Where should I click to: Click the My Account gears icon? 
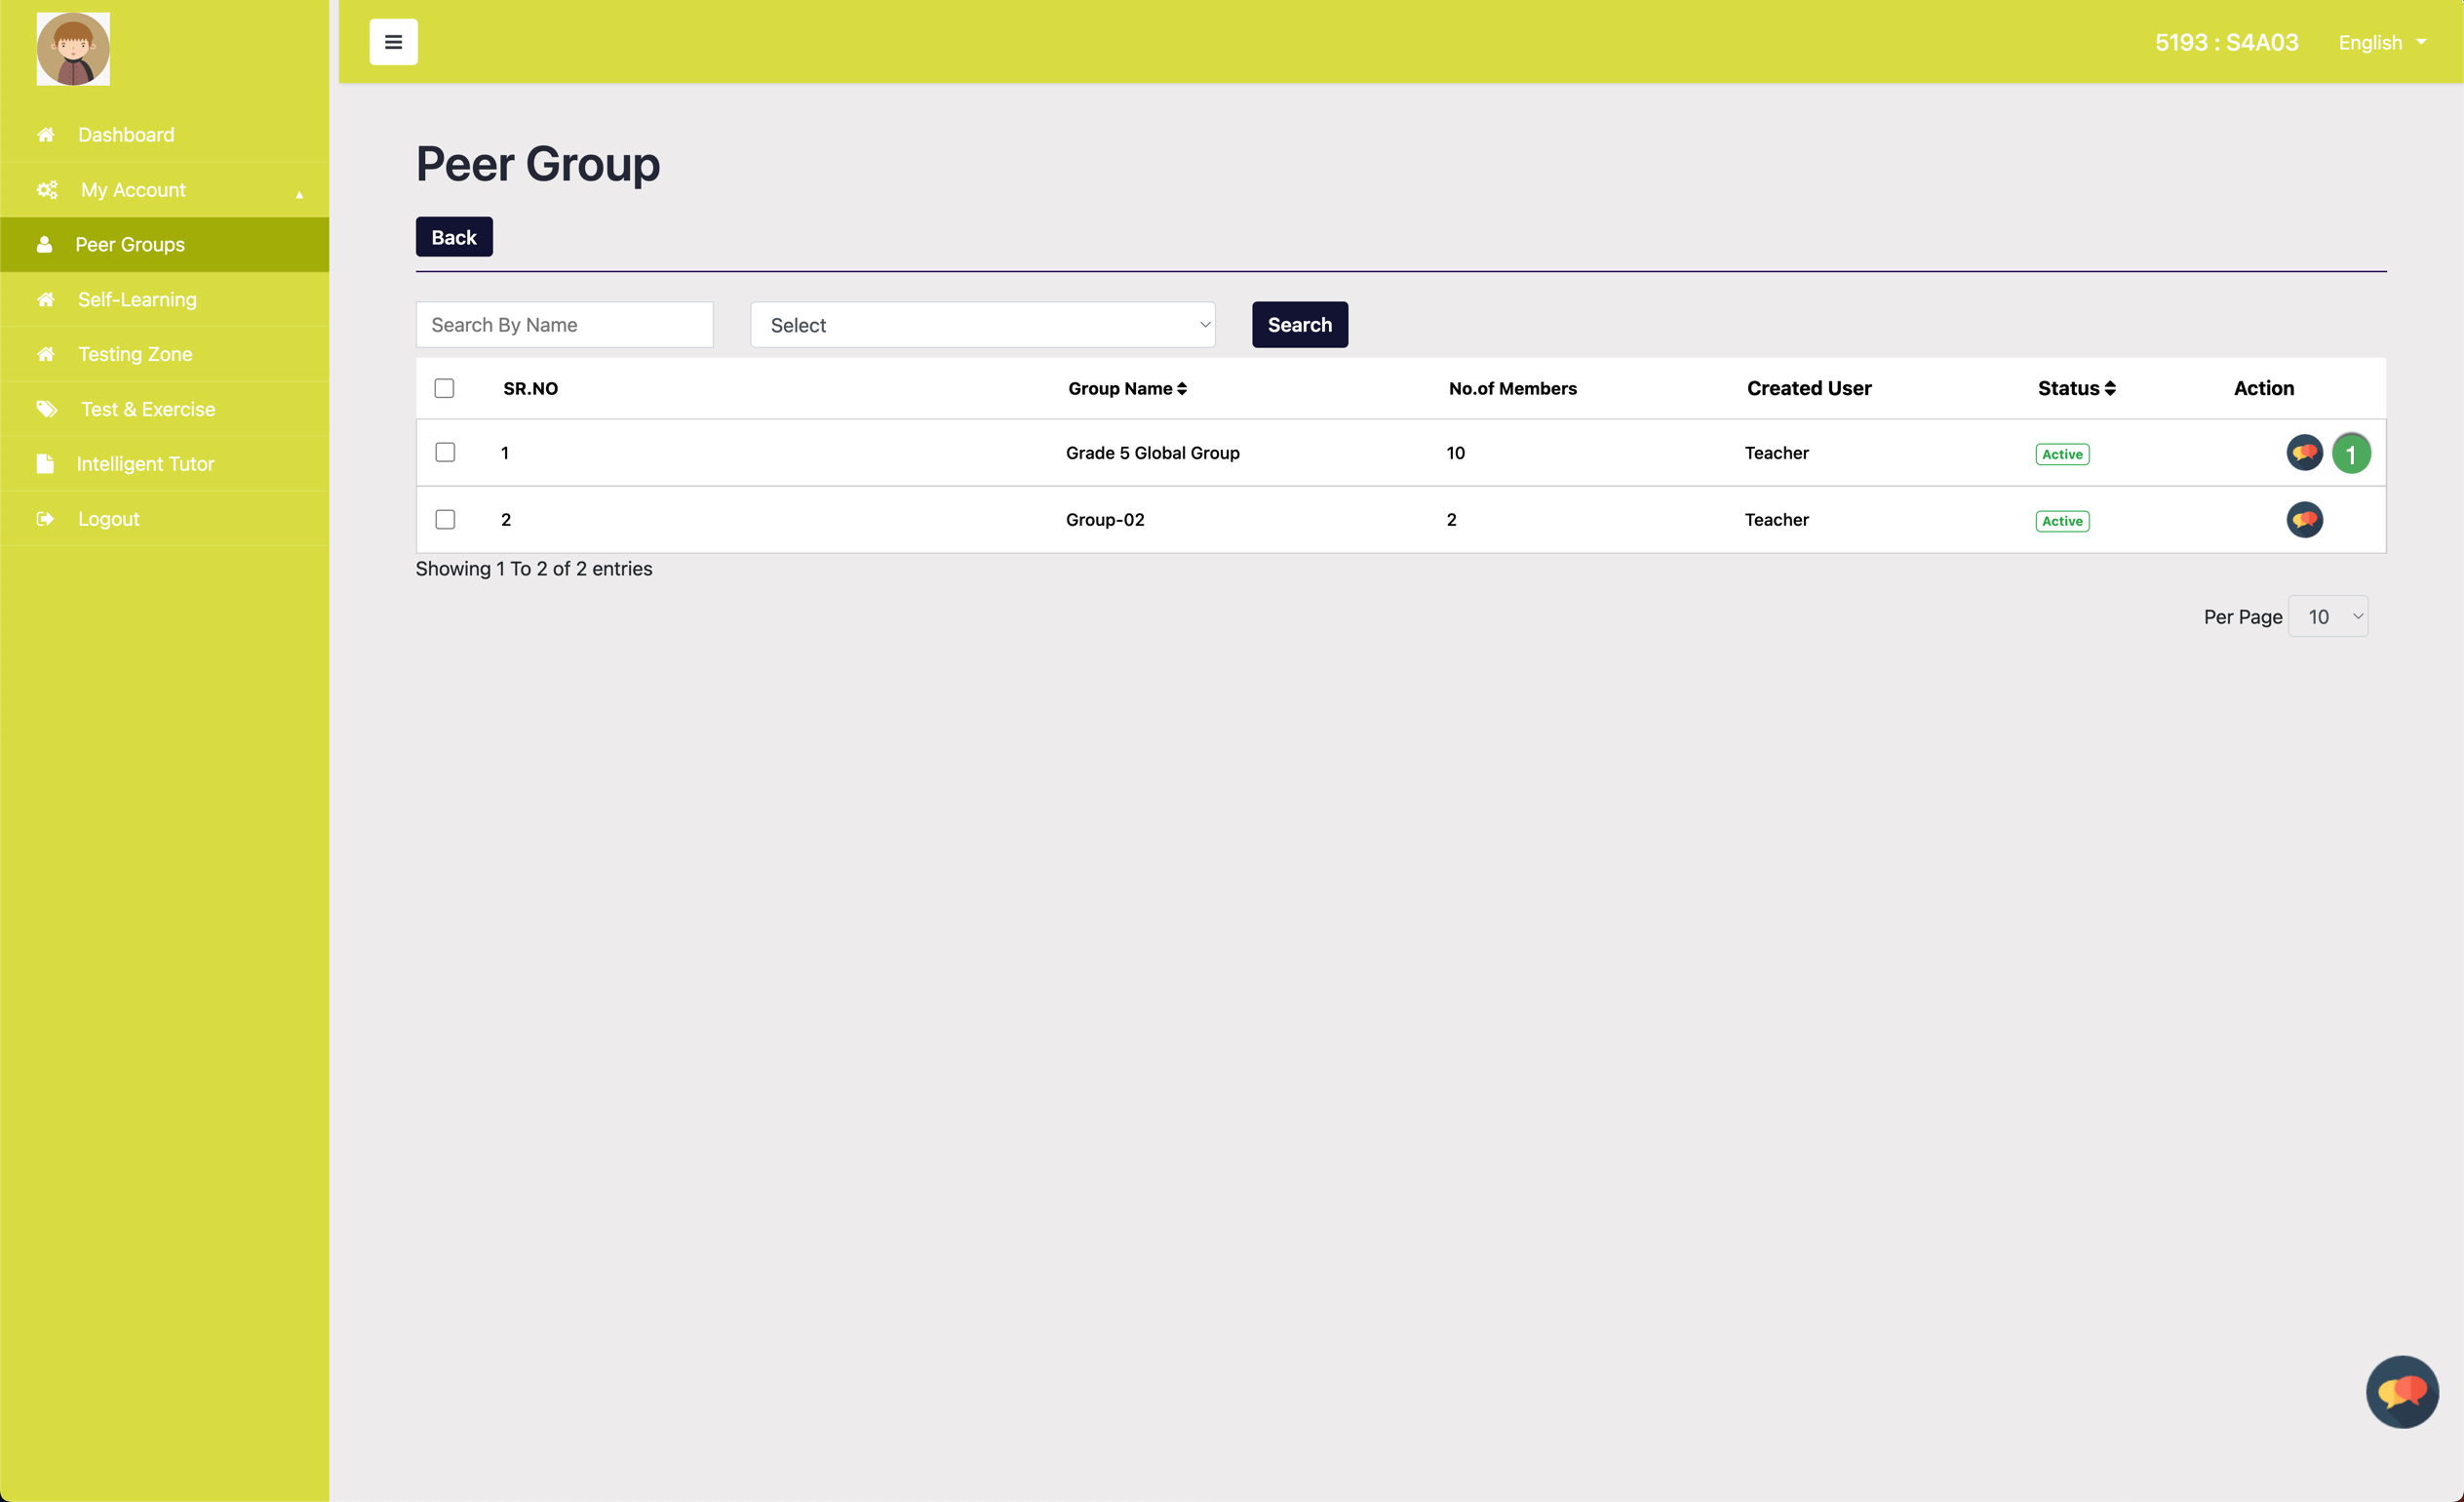(47, 190)
